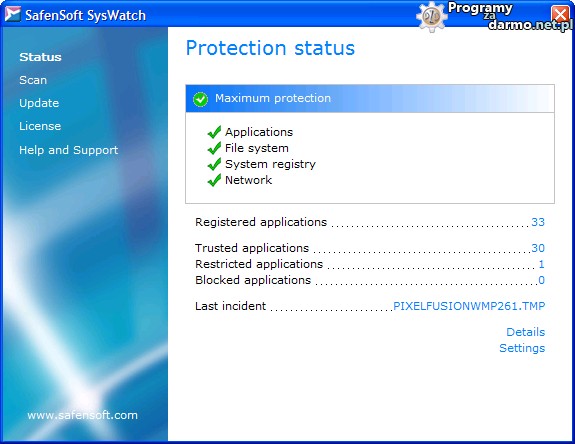Image resolution: width=575 pixels, height=444 pixels.
Task: Go to the Update section
Action: (x=39, y=103)
